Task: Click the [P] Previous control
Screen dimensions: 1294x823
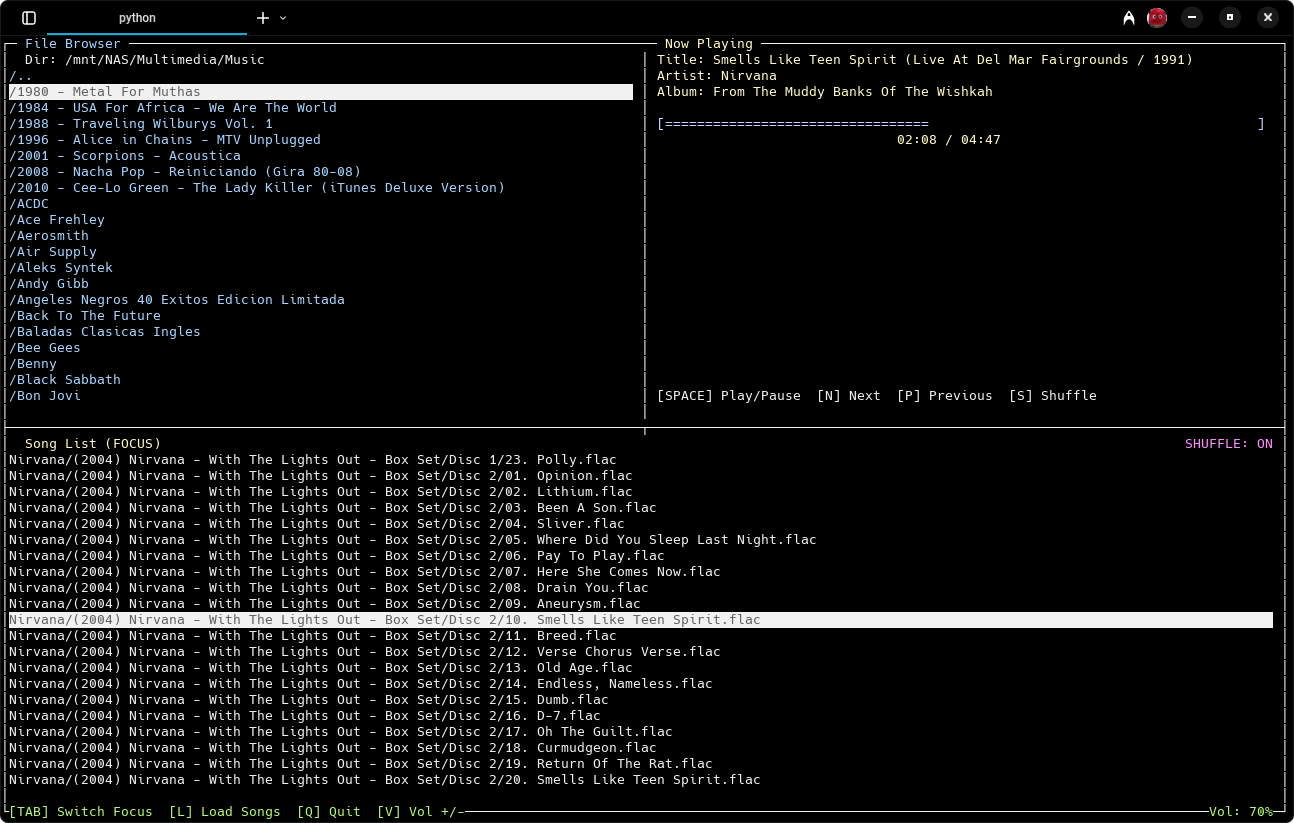Action: (x=945, y=396)
